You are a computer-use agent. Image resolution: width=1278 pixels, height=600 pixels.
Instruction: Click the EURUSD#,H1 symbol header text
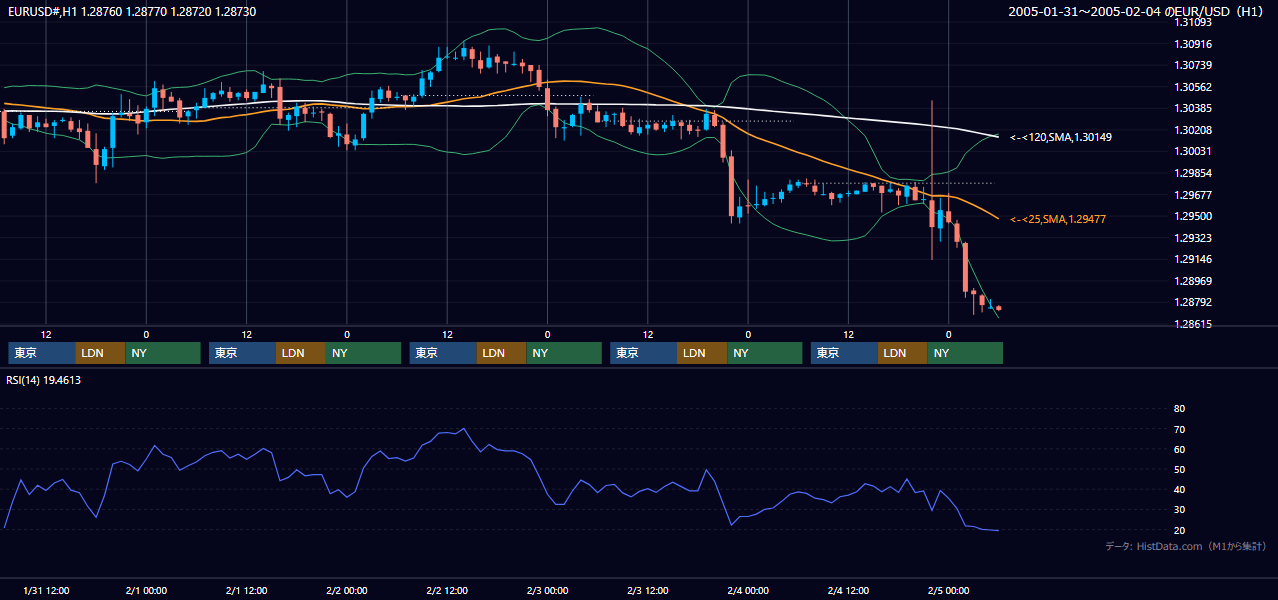coord(131,11)
